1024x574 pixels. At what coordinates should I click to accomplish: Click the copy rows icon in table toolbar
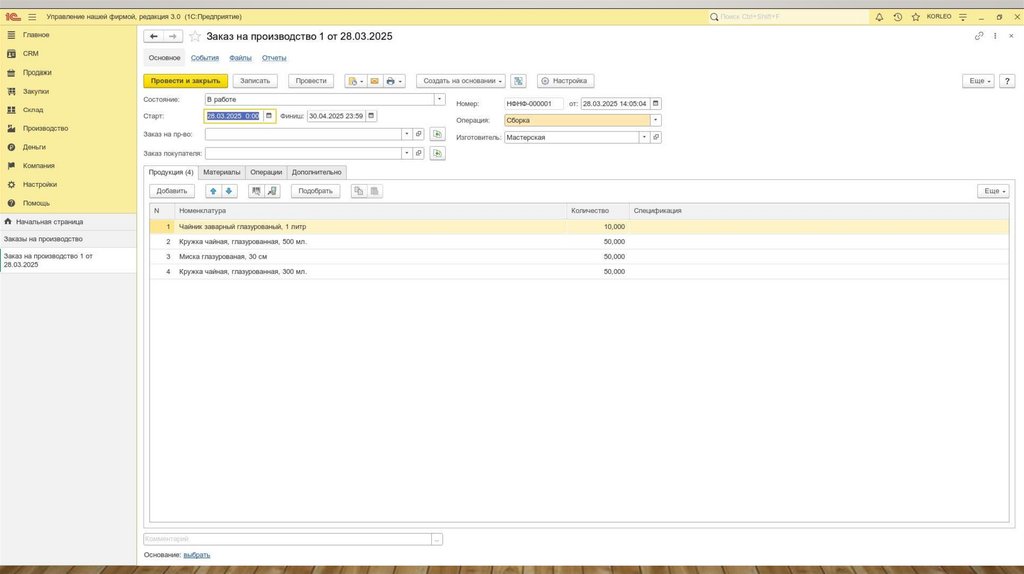[x=359, y=191]
